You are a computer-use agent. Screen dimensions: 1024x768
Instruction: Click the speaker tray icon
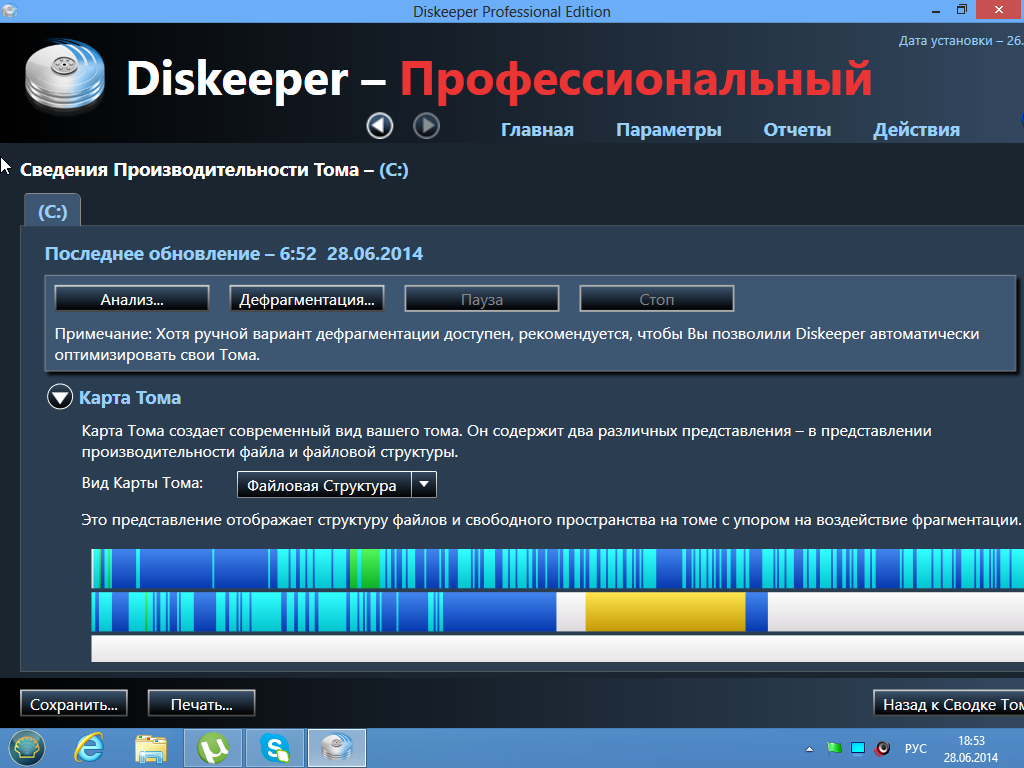pos(882,748)
